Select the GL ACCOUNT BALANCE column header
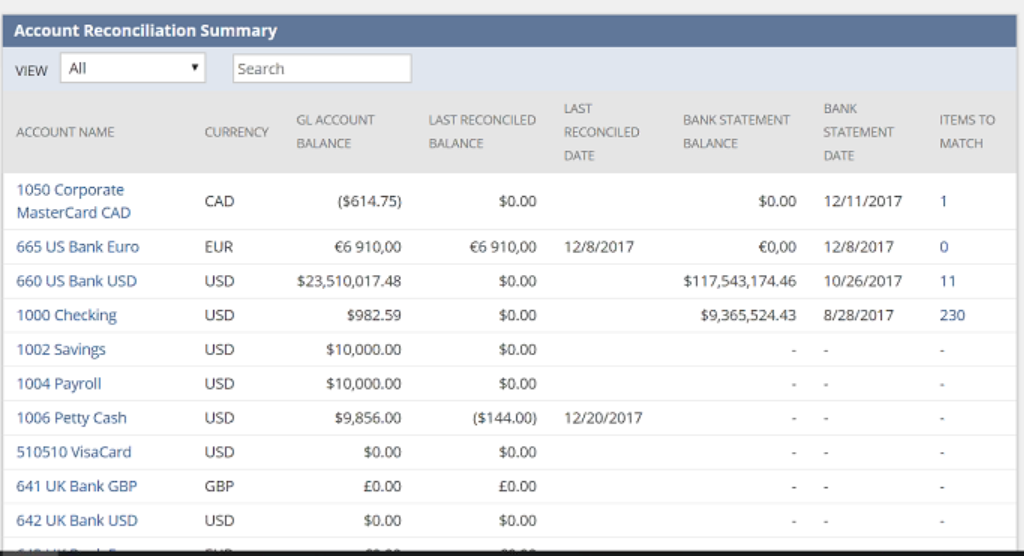Viewport: 1024px width, 556px height. [x=336, y=131]
